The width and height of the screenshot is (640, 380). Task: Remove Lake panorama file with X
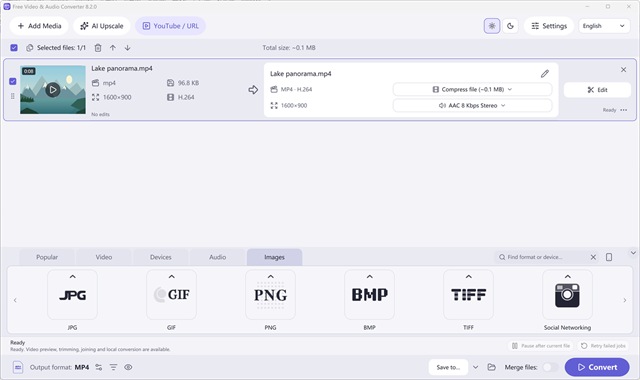623,70
